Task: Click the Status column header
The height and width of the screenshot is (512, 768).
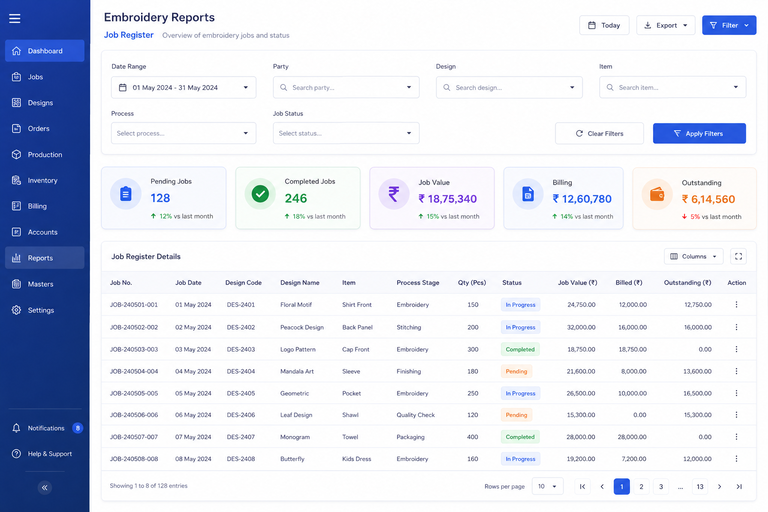Action: coord(512,283)
